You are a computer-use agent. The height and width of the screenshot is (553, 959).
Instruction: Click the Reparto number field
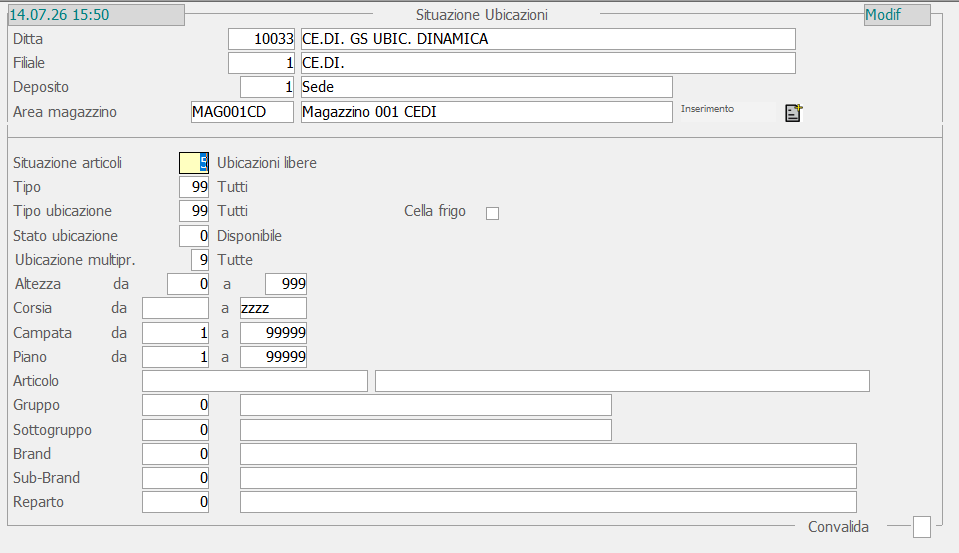pyautogui.click(x=176, y=502)
